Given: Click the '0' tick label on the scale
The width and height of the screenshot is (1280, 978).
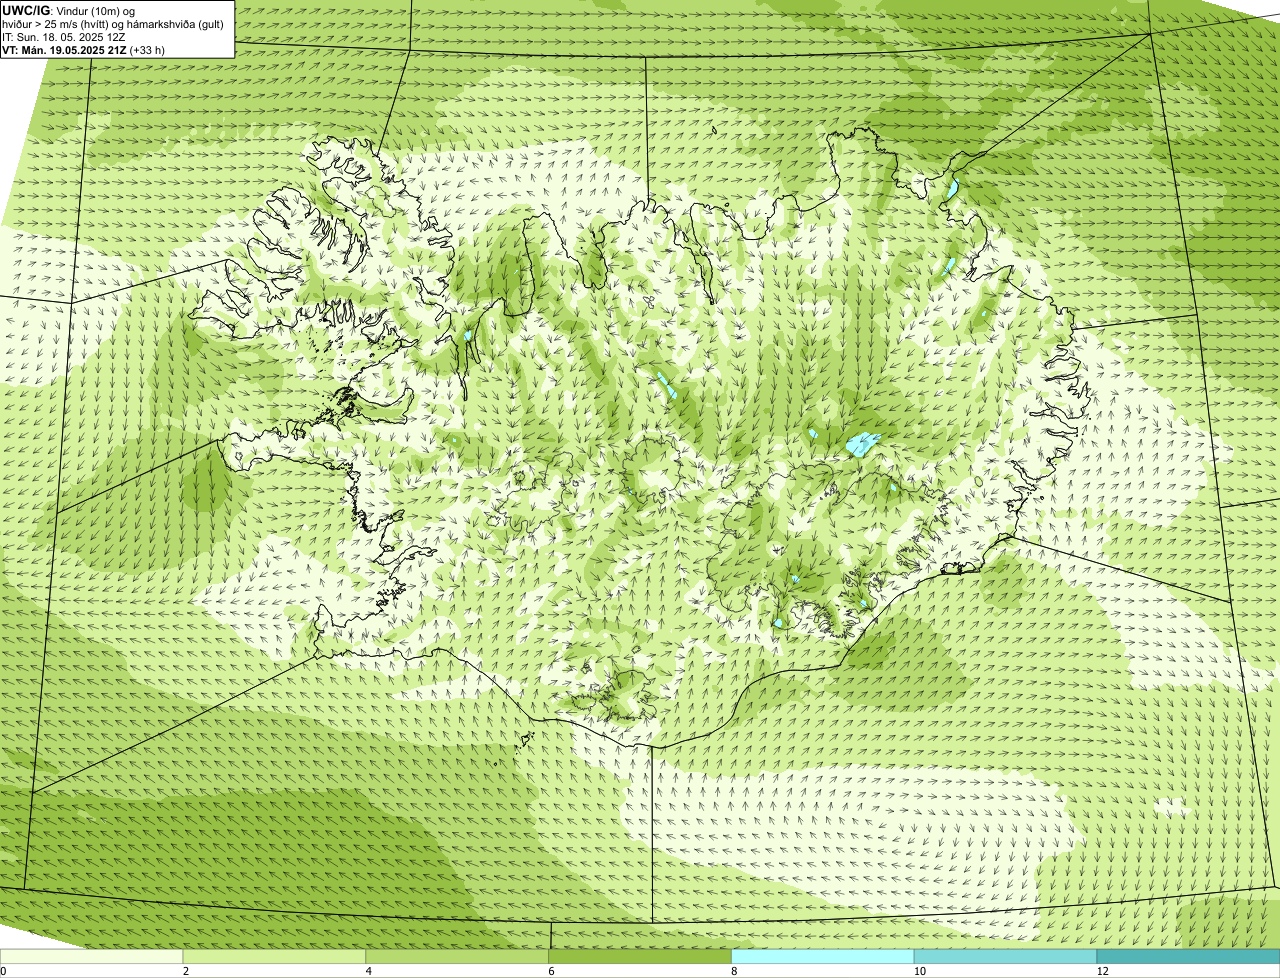Looking at the screenshot, I should click(x=3, y=971).
